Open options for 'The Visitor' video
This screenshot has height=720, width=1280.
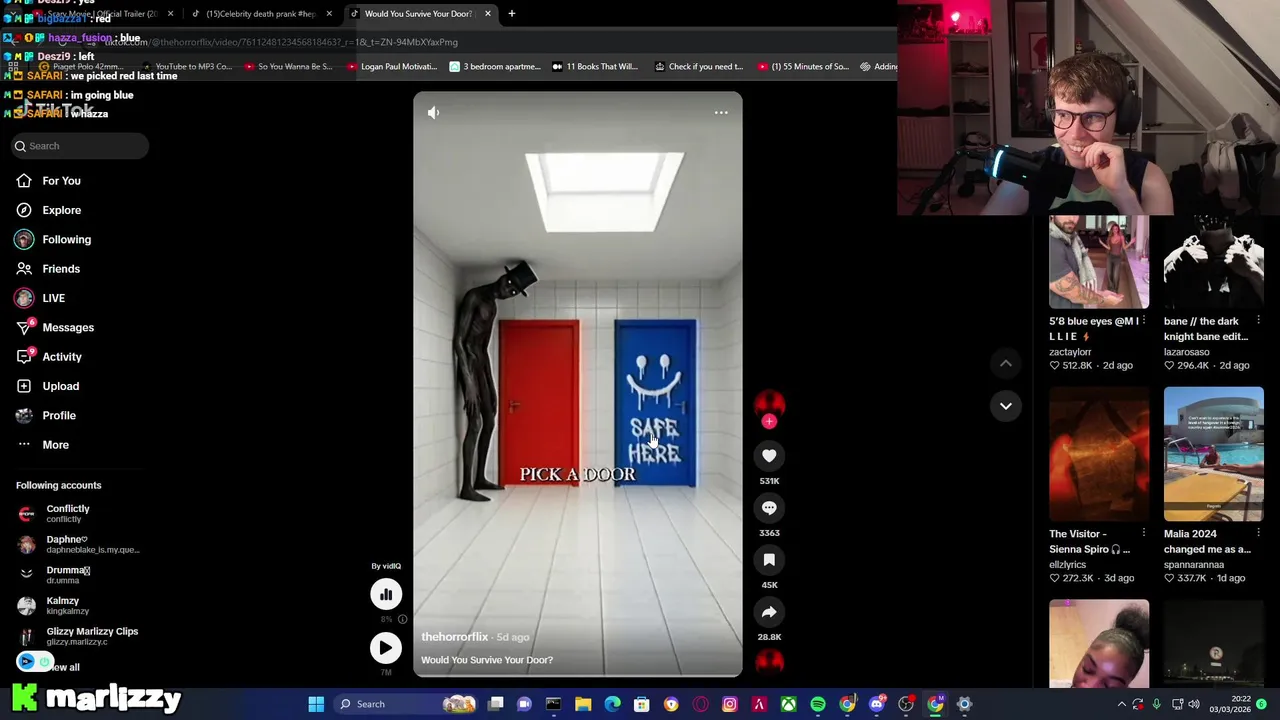(1143, 534)
